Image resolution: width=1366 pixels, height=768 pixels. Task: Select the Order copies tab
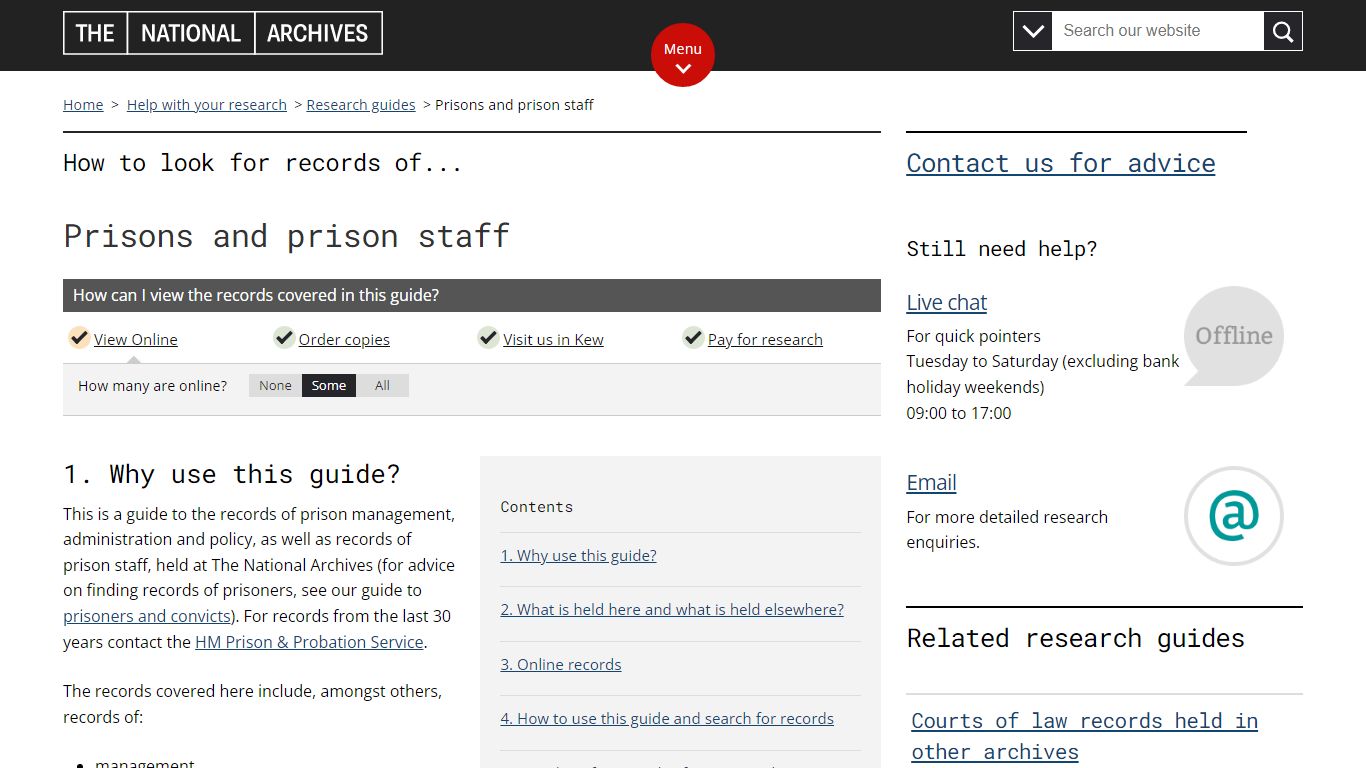pyautogui.click(x=344, y=340)
